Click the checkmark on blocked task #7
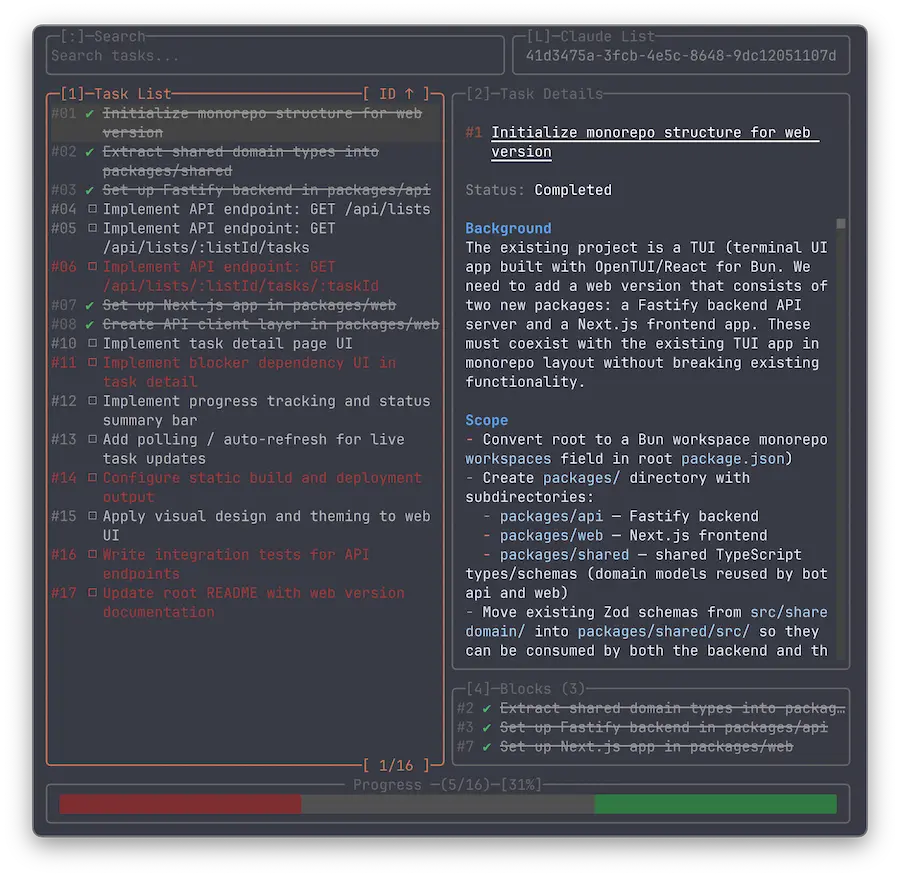 coord(487,747)
